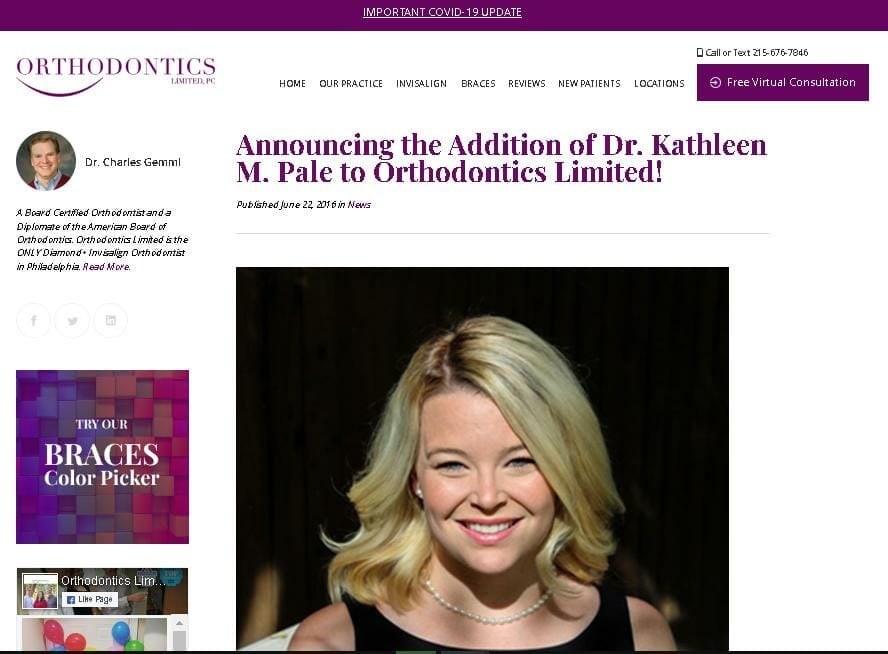Click the Facebook Like Page button
888x654 pixels.
90,599
